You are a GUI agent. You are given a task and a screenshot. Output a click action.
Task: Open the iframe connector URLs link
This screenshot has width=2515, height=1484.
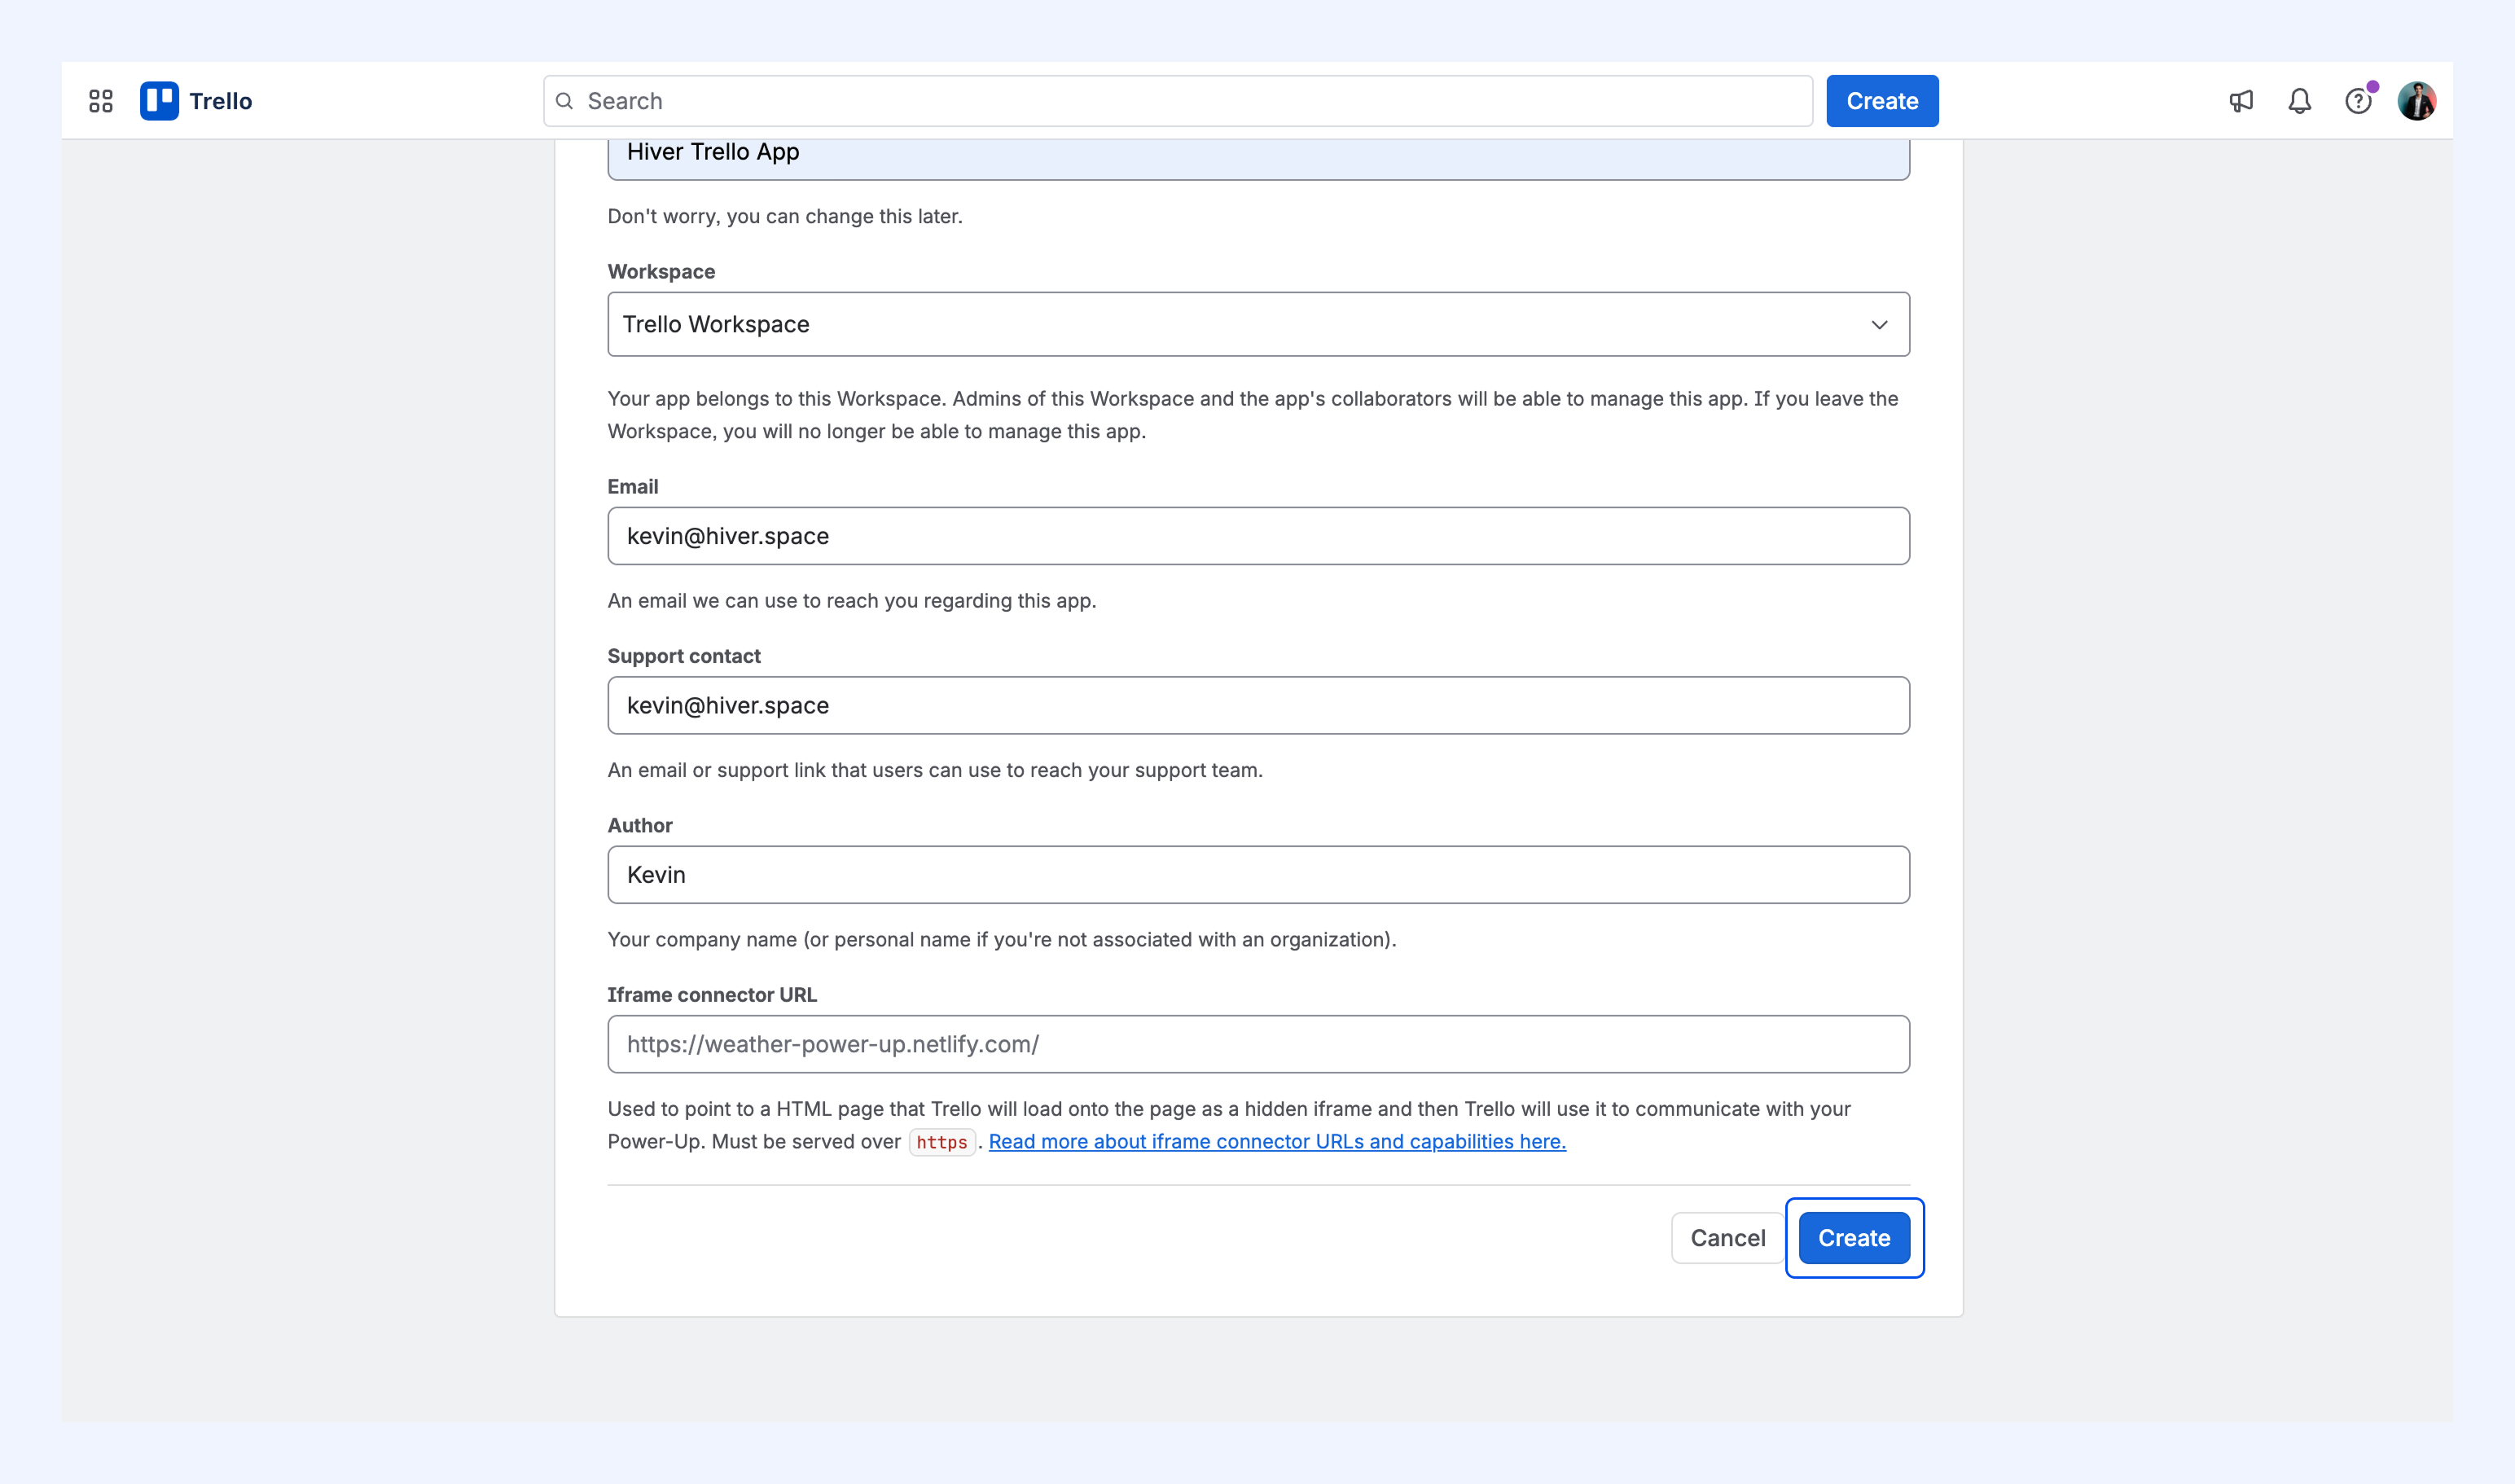click(x=1277, y=1141)
